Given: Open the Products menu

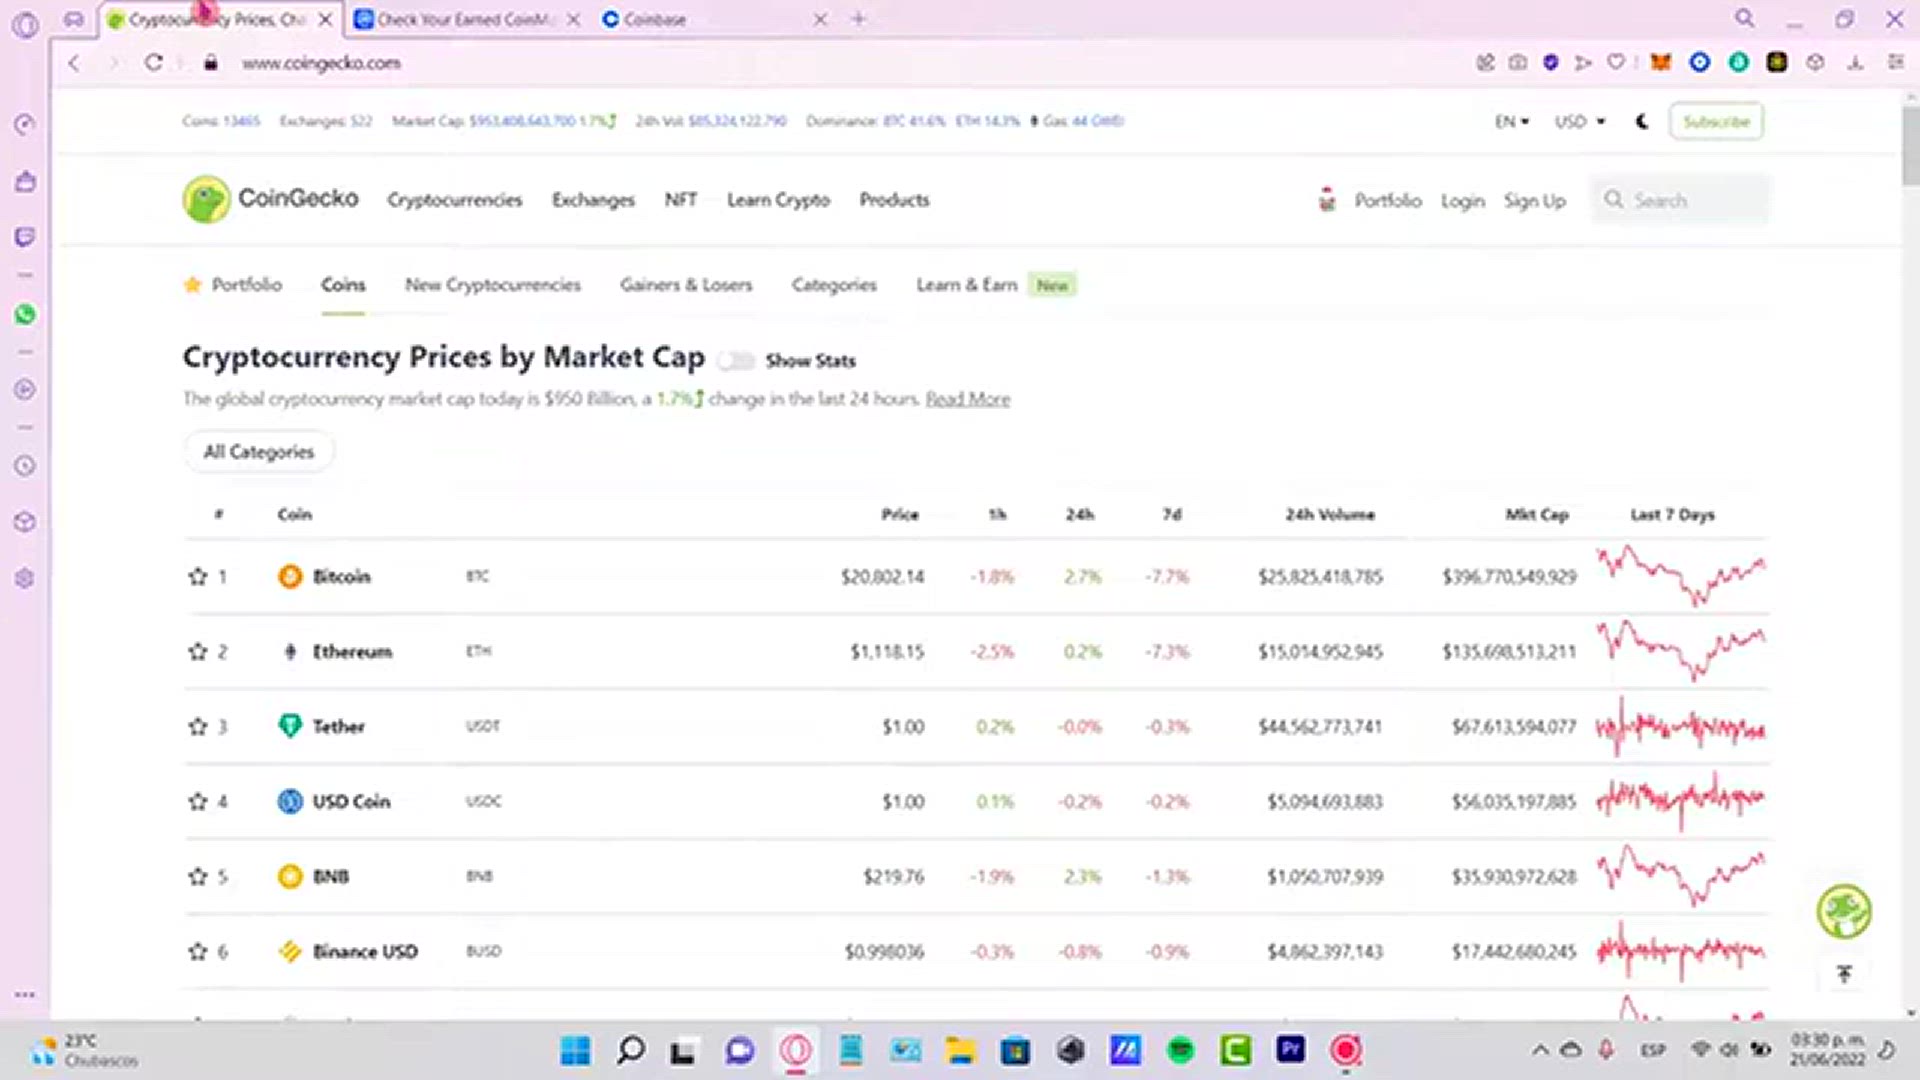Looking at the screenshot, I should [894, 200].
